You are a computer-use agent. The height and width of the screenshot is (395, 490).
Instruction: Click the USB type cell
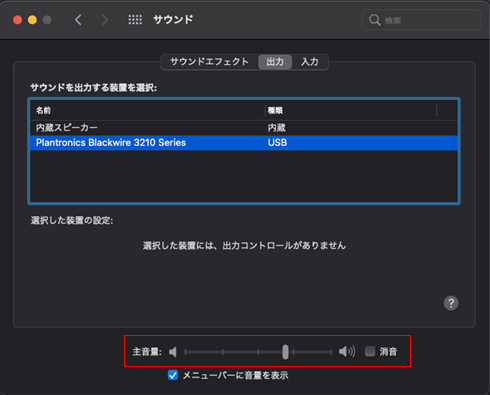pos(277,143)
